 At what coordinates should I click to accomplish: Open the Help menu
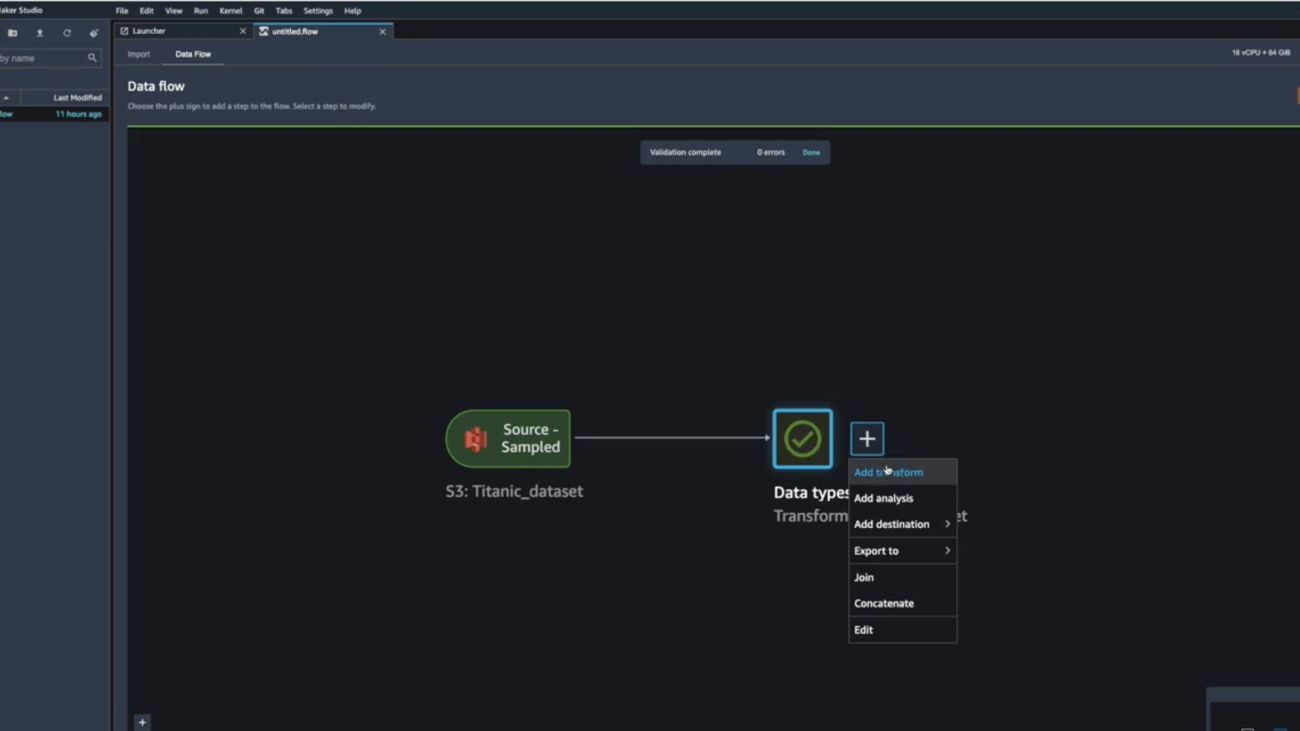(x=353, y=11)
